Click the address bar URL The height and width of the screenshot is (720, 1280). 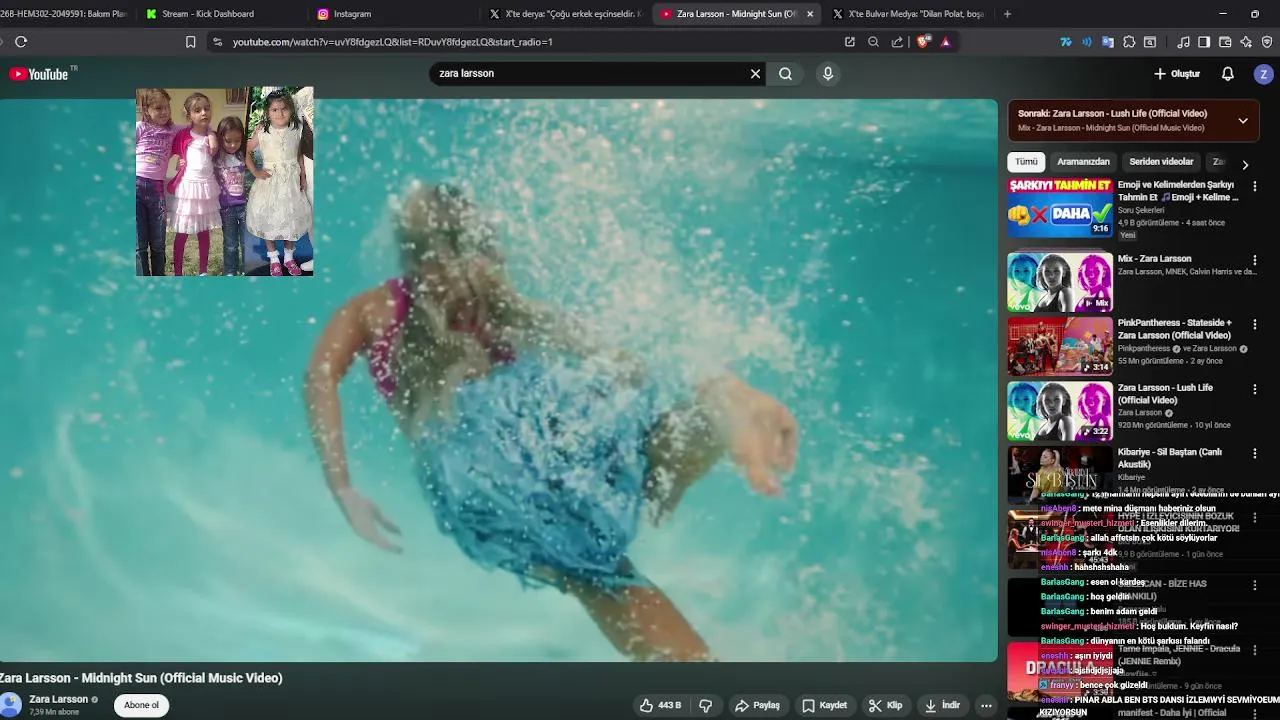[392, 42]
